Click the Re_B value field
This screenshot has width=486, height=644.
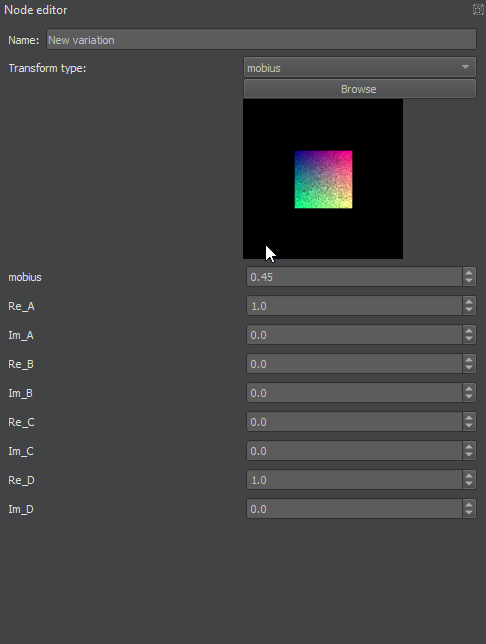(354, 364)
